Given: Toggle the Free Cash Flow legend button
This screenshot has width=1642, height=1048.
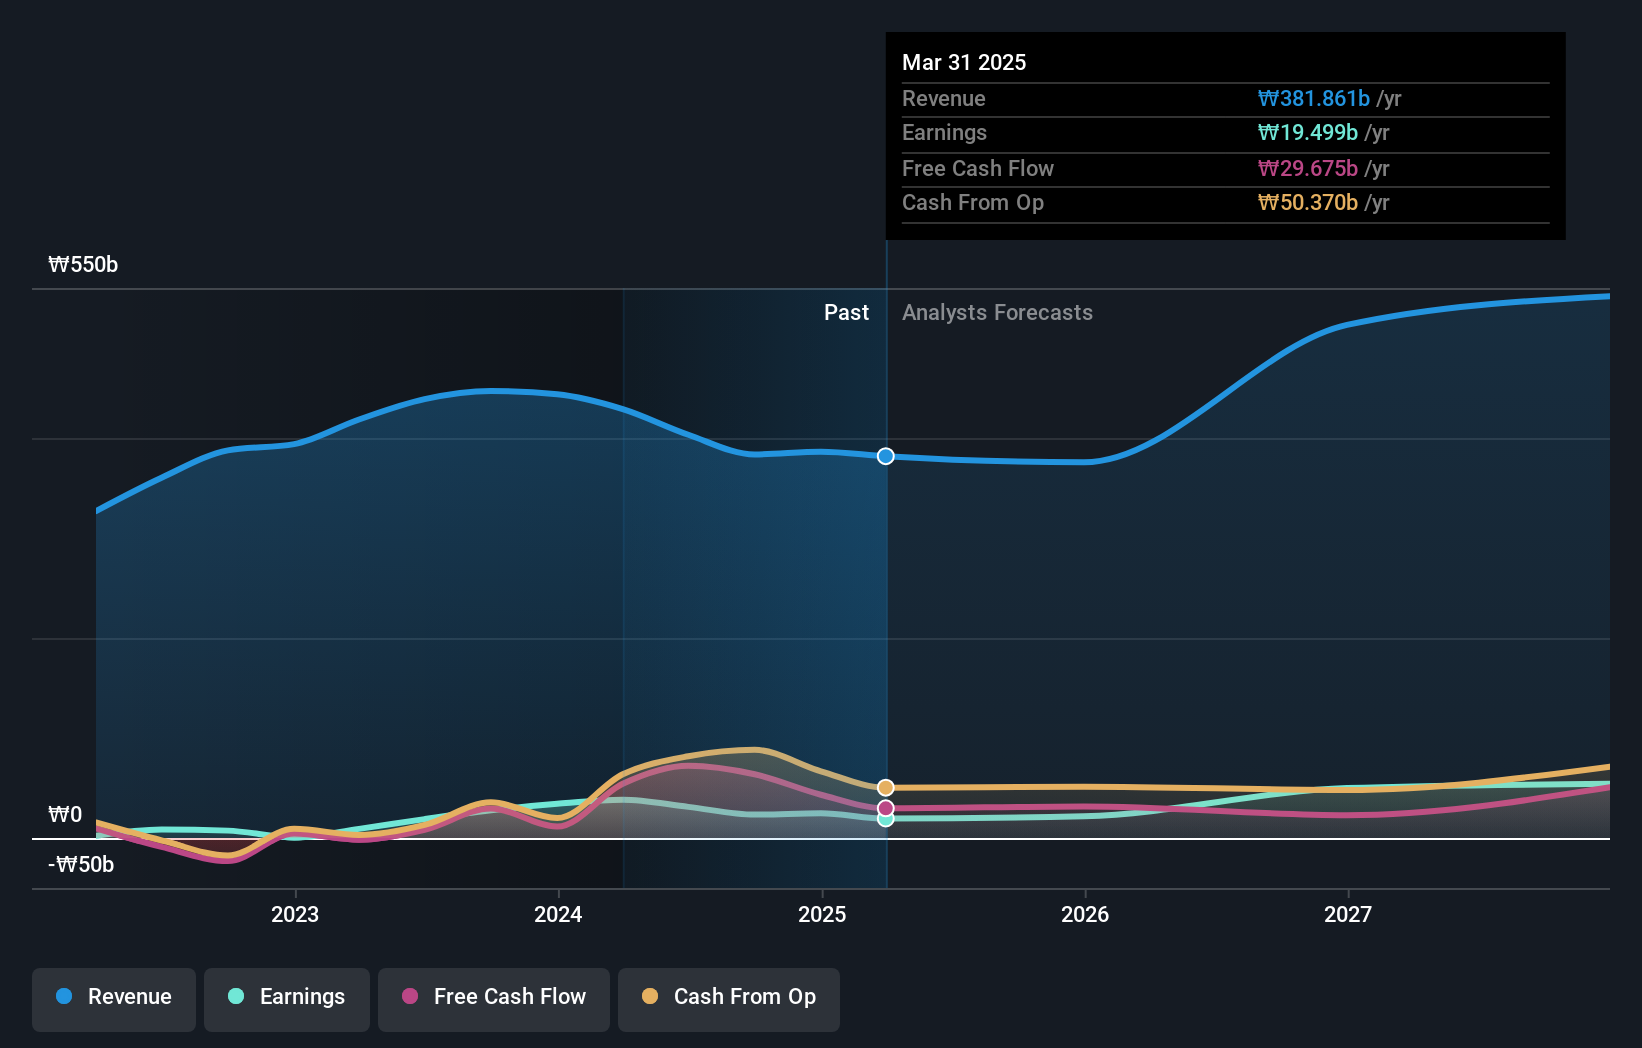Looking at the screenshot, I should coord(494,999).
